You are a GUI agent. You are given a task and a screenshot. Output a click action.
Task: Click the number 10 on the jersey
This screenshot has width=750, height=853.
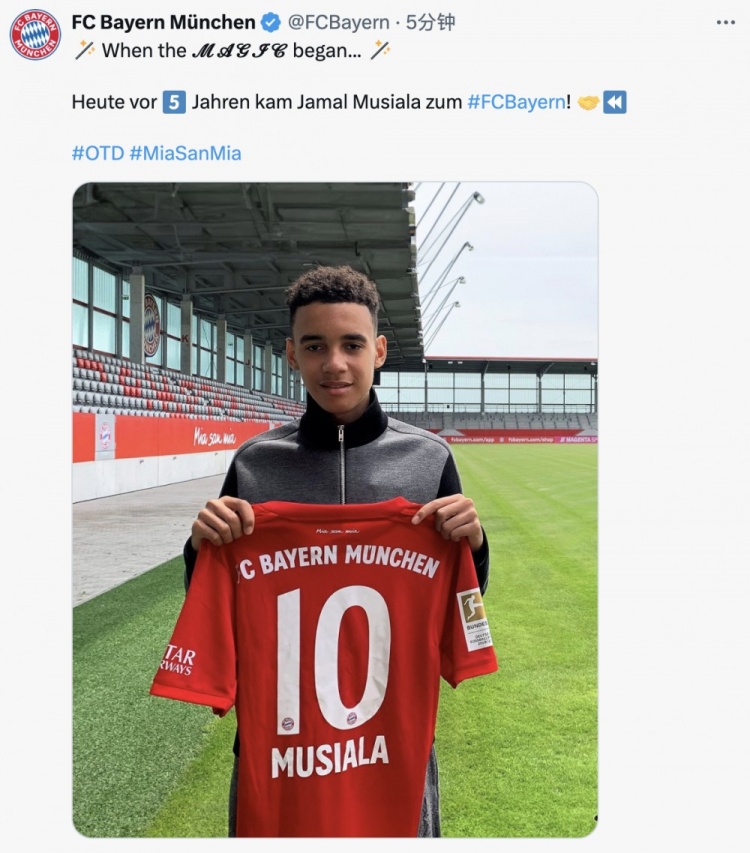click(333, 658)
